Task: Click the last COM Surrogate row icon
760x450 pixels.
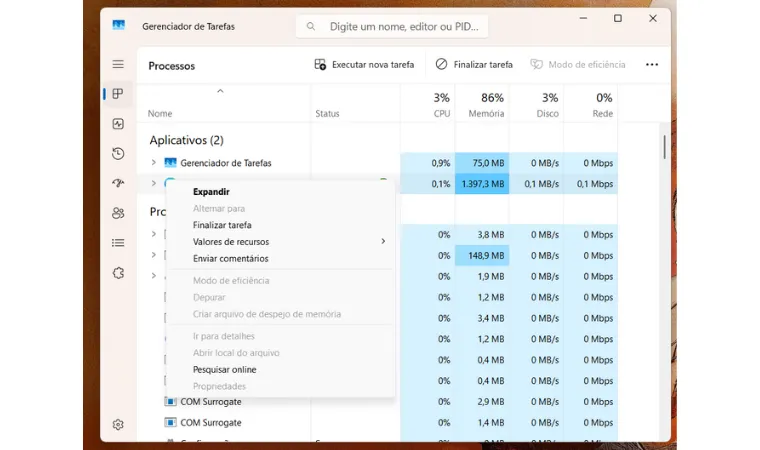Action: tap(170, 422)
